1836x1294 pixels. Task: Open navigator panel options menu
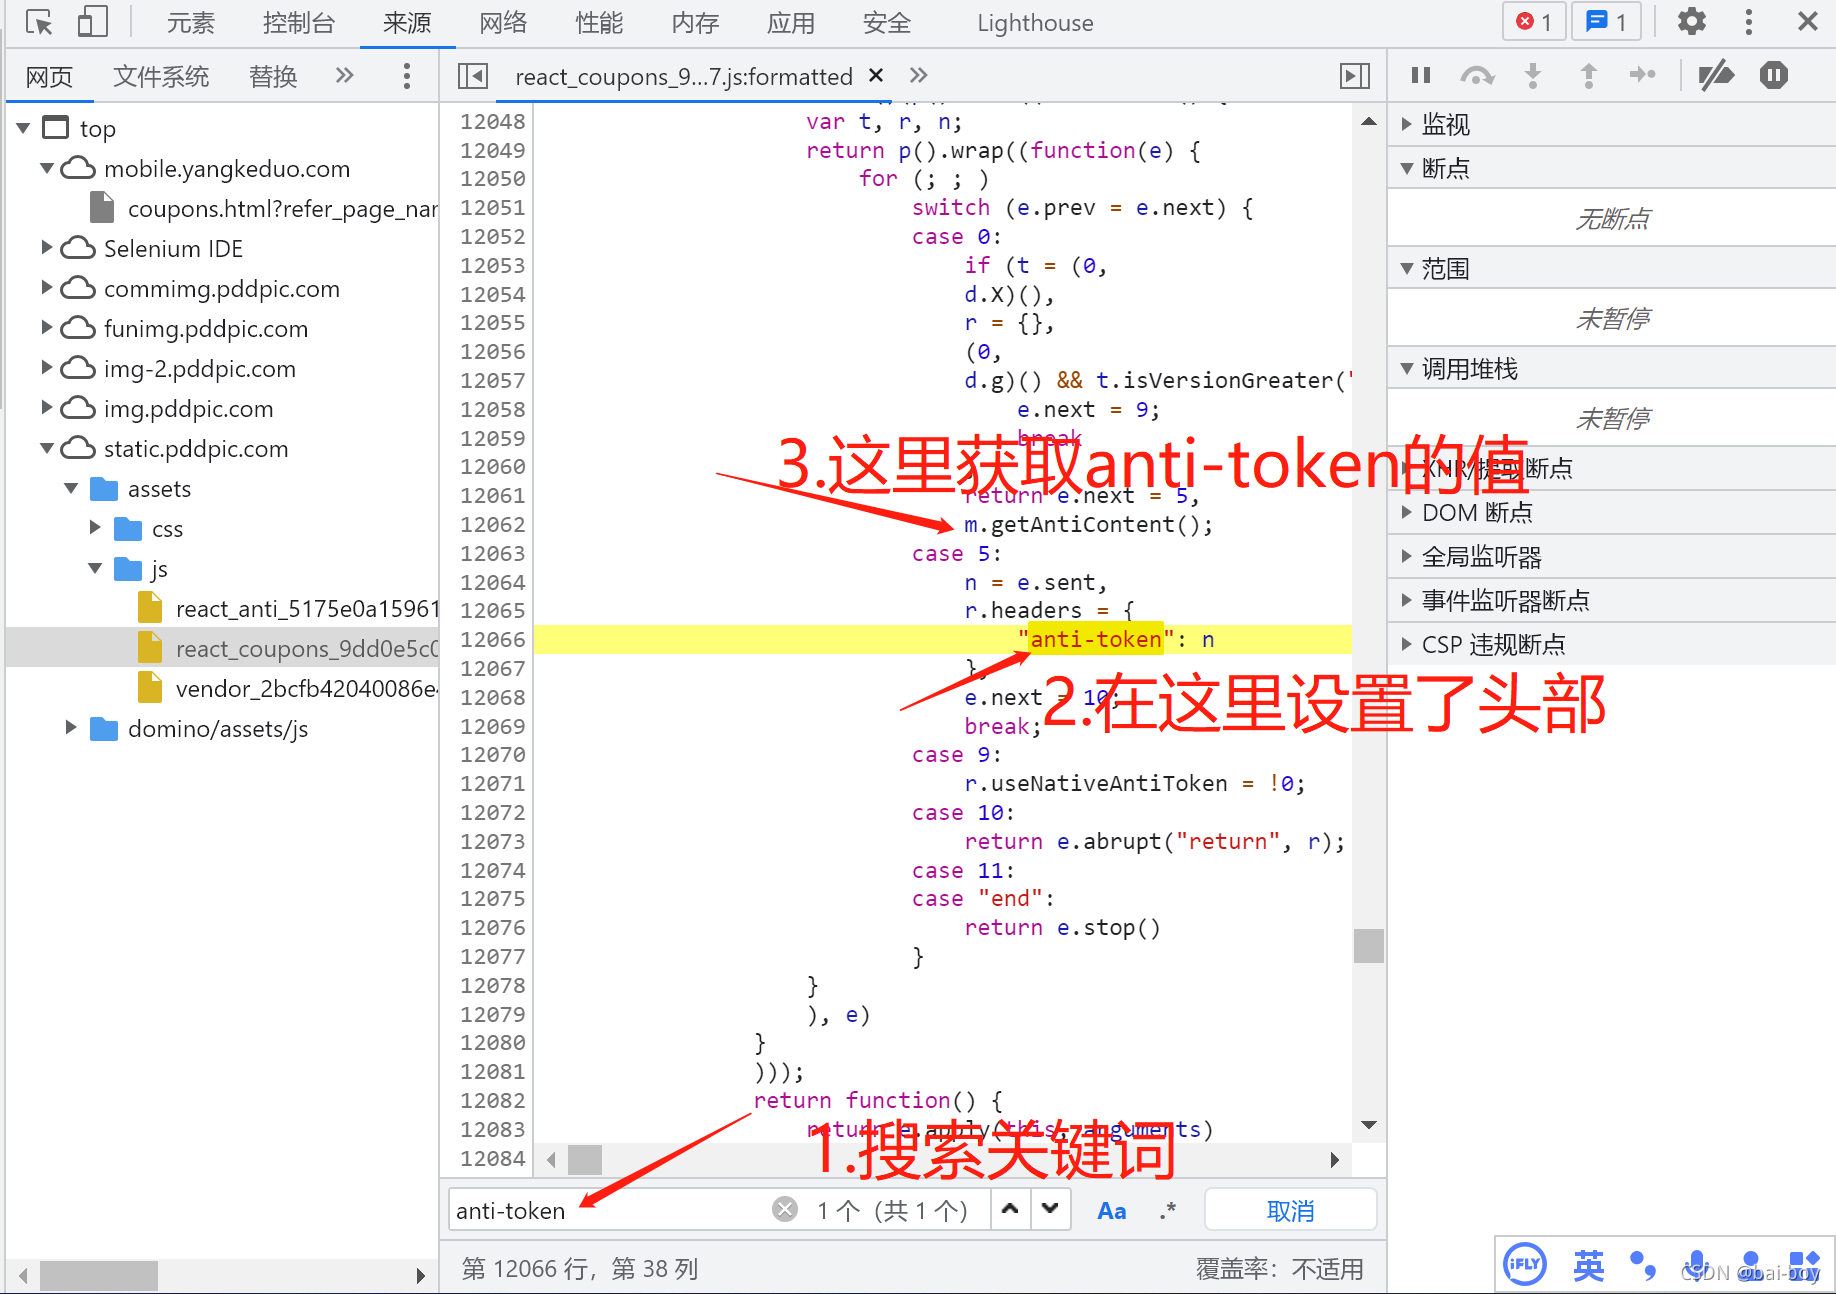pos(406,76)
